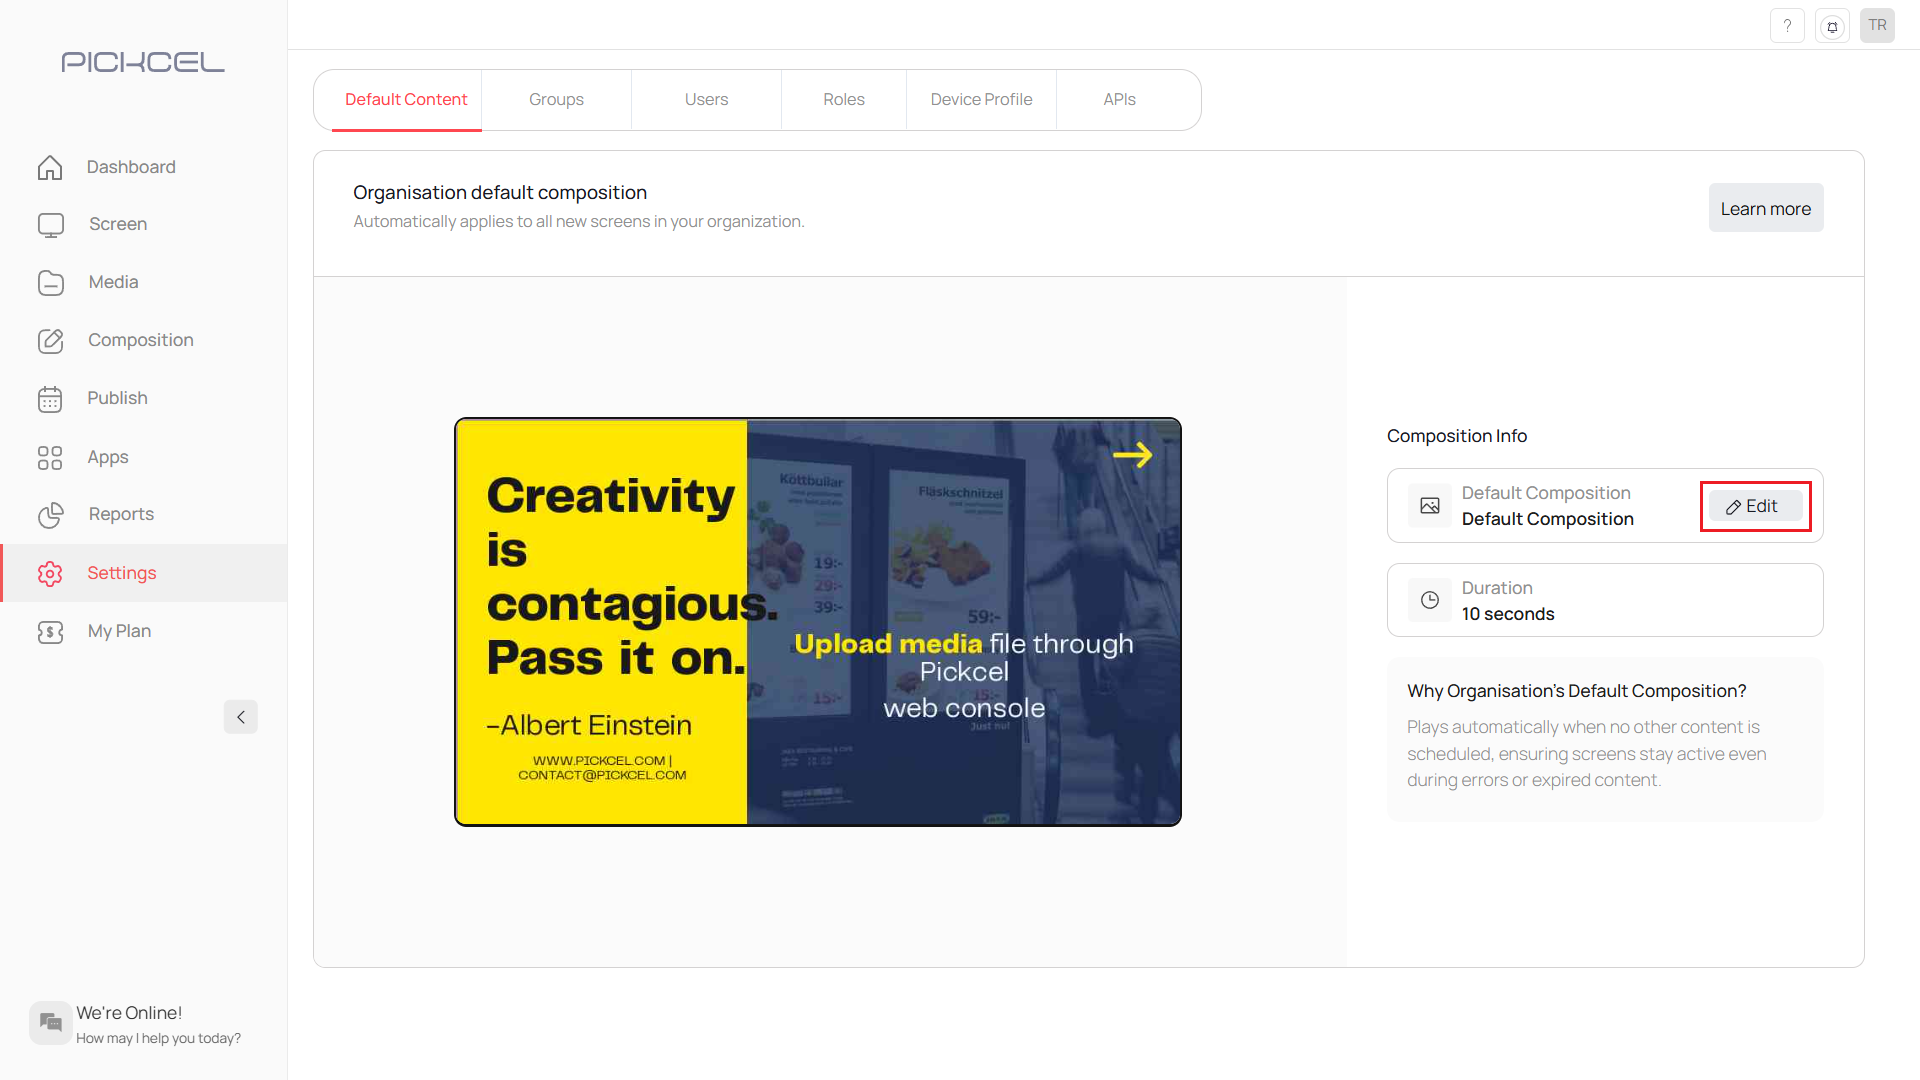Switch to the Device Profile tab
The image size is (1920, 1080).
point(981,100)
